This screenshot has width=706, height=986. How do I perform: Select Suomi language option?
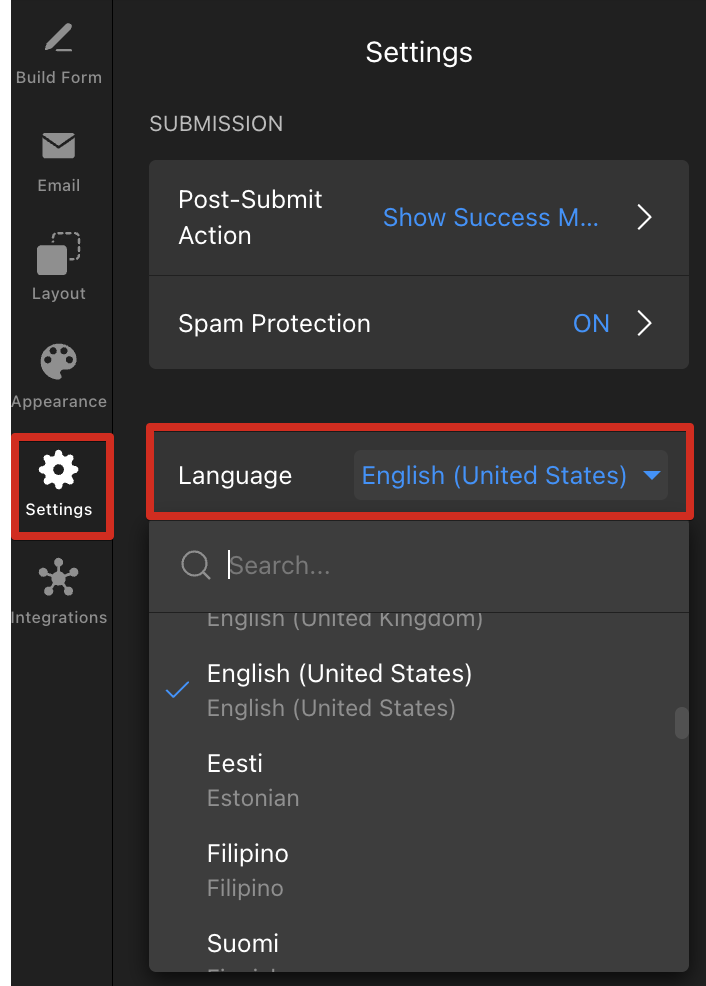(x=419, y=948)
